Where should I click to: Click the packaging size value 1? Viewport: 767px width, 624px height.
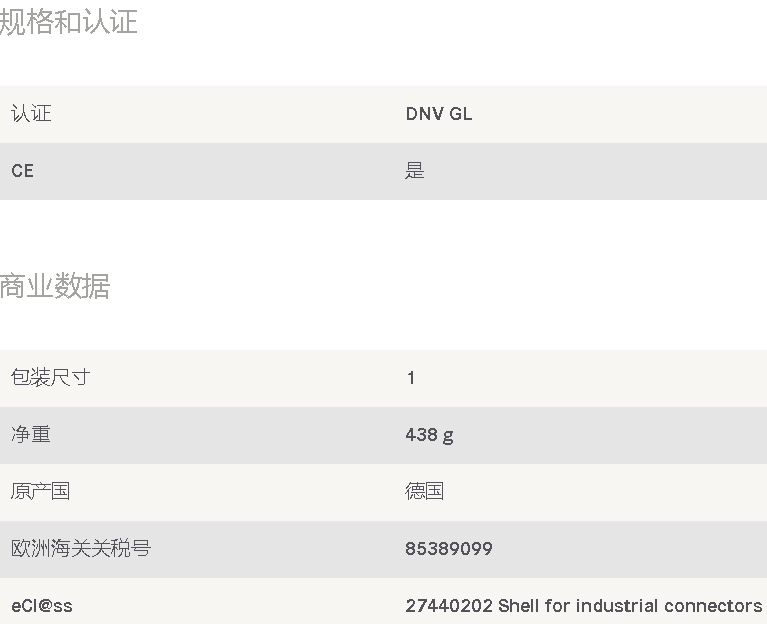pos(411,378)
